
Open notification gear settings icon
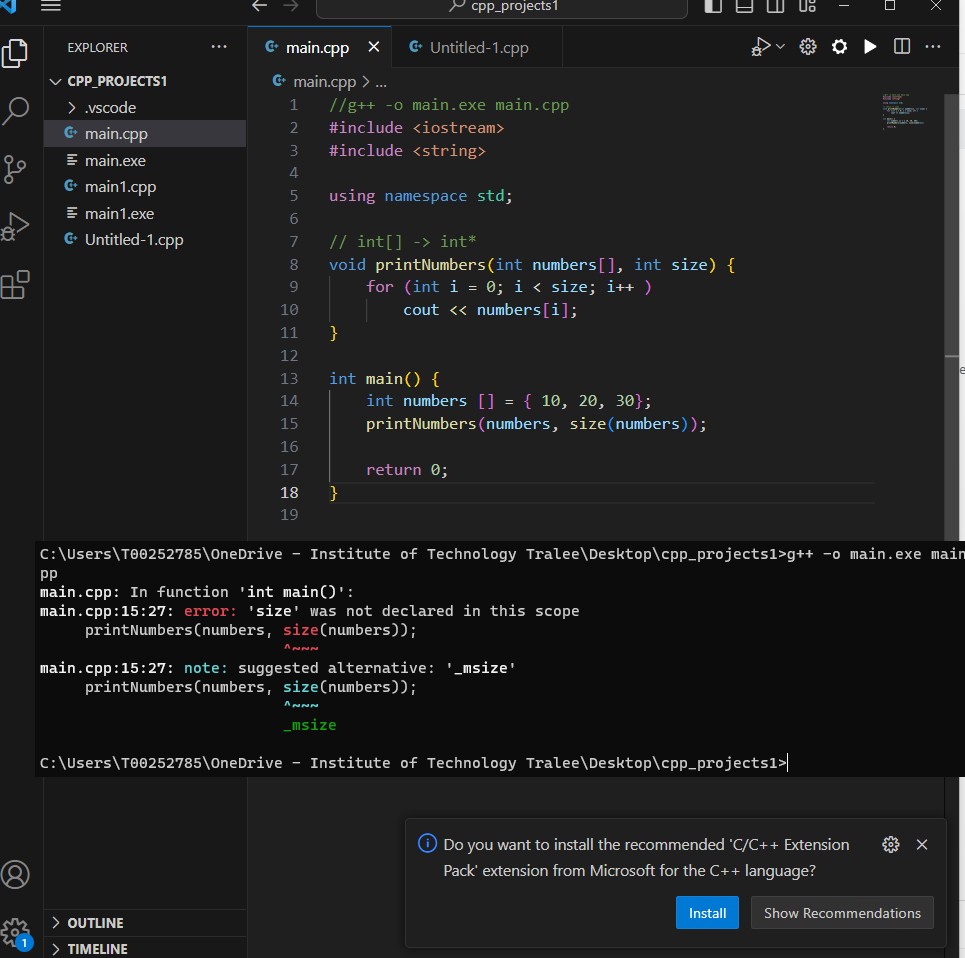point(891,844)
